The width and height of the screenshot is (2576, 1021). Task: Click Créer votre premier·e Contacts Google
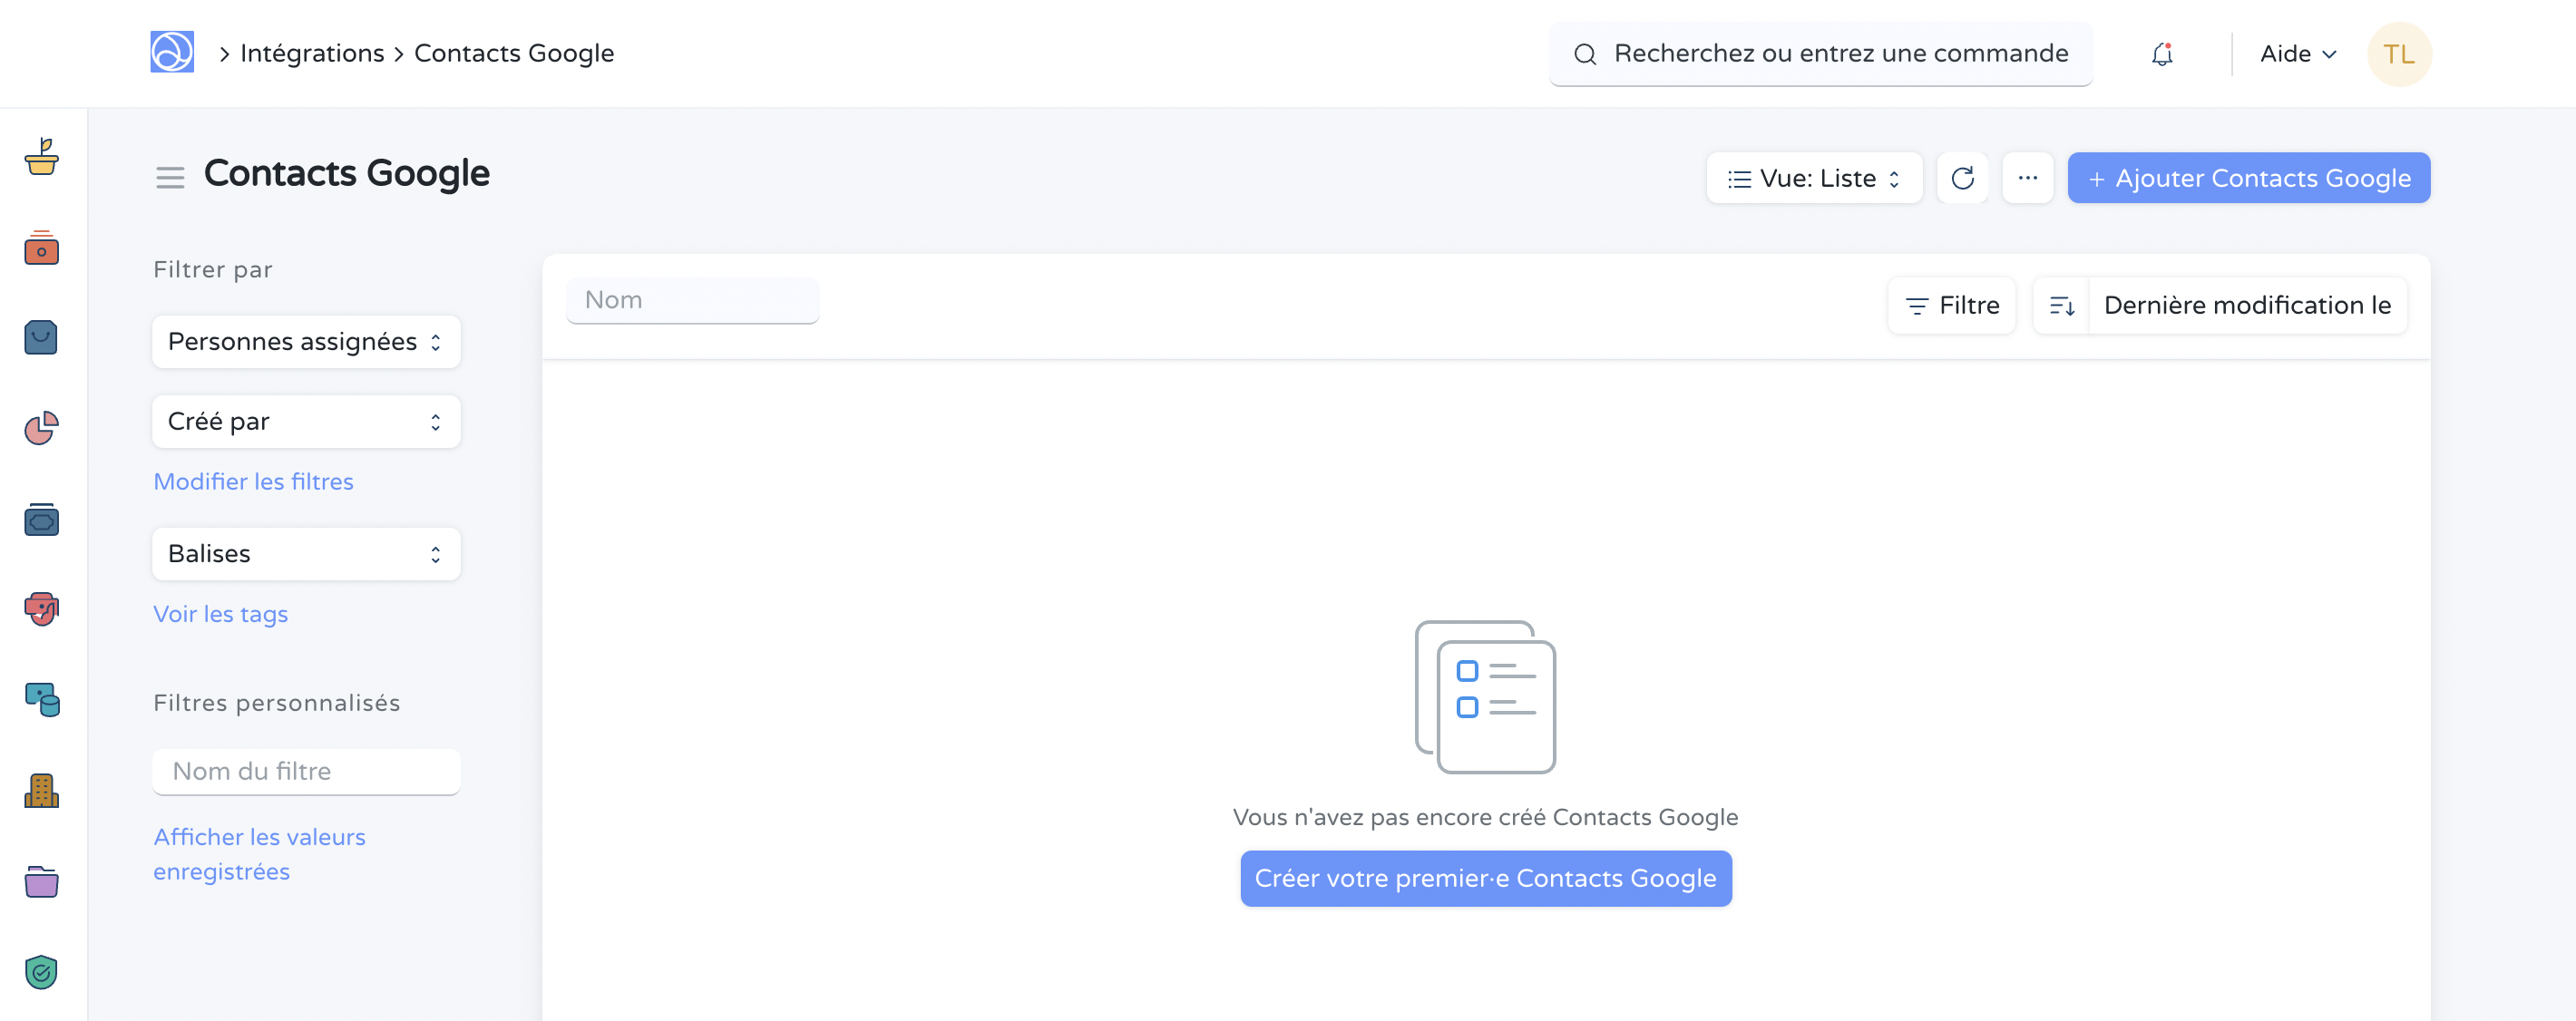(1485, 878)
